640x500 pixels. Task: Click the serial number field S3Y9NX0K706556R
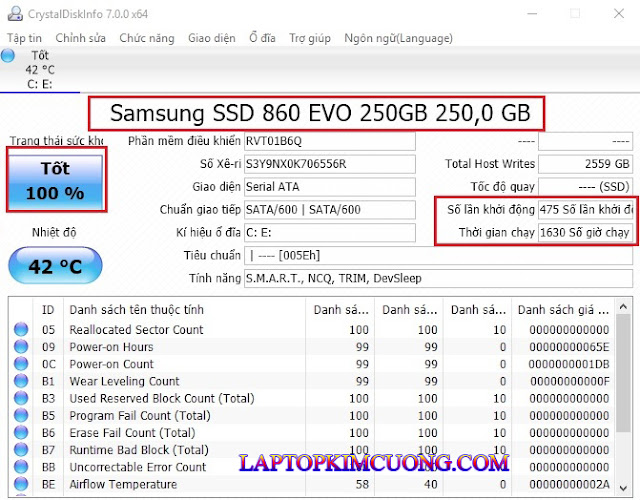pyautogui.click(x=330, y=164)
